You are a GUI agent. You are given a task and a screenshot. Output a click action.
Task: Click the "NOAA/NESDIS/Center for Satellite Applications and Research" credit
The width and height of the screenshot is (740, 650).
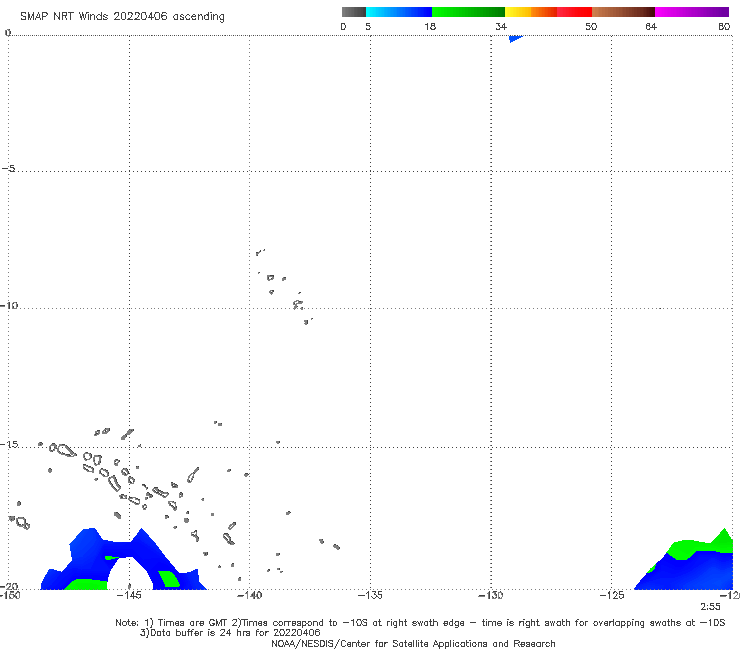pyautogui.click(x=413, y=643)
